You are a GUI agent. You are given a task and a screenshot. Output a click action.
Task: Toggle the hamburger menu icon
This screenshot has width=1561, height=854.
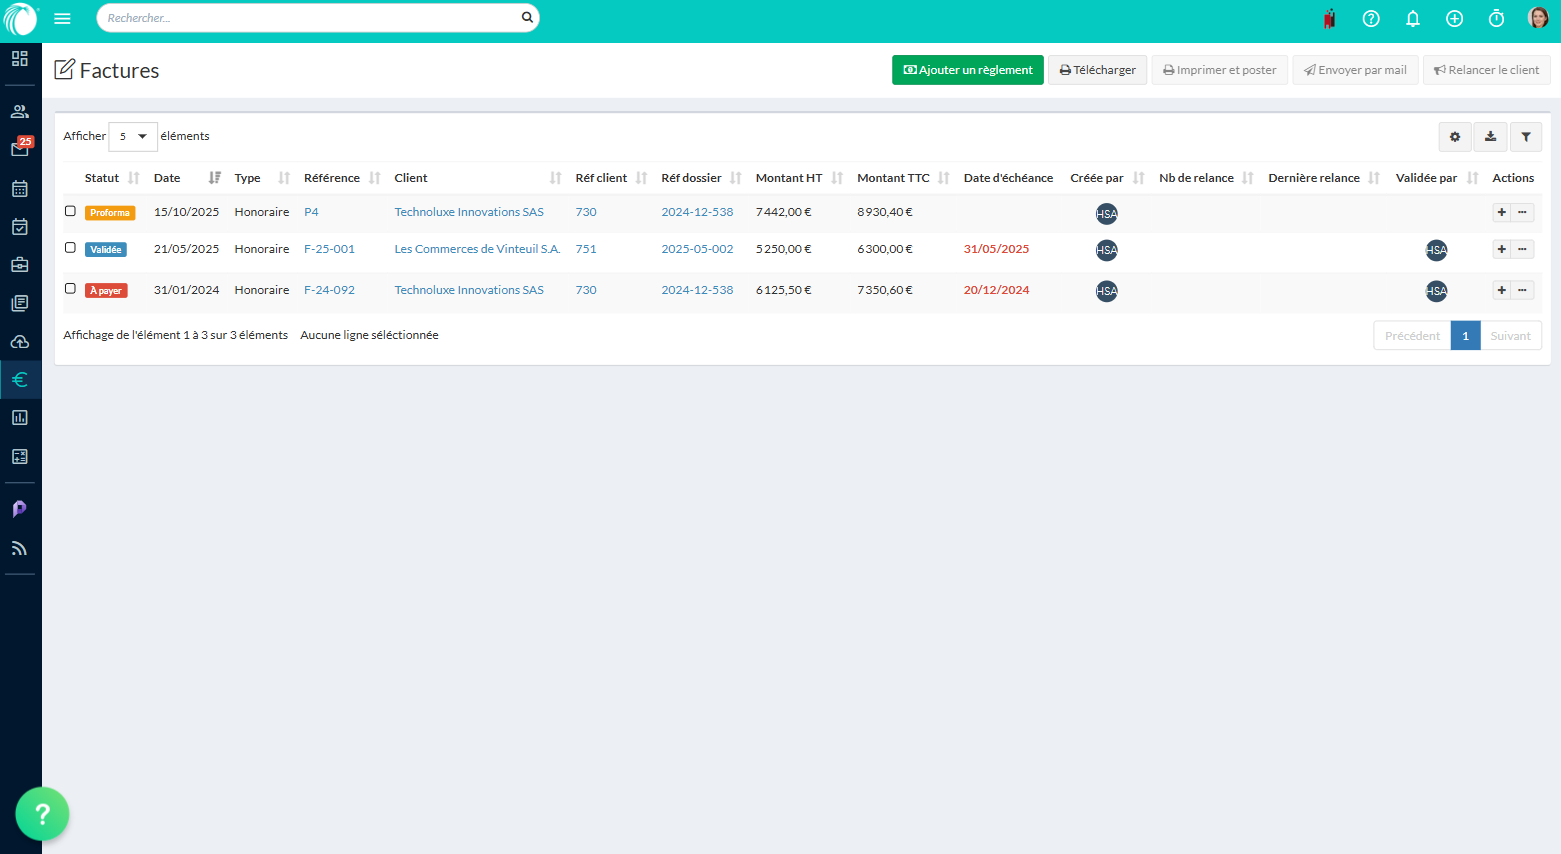click(x=62, y=18)
